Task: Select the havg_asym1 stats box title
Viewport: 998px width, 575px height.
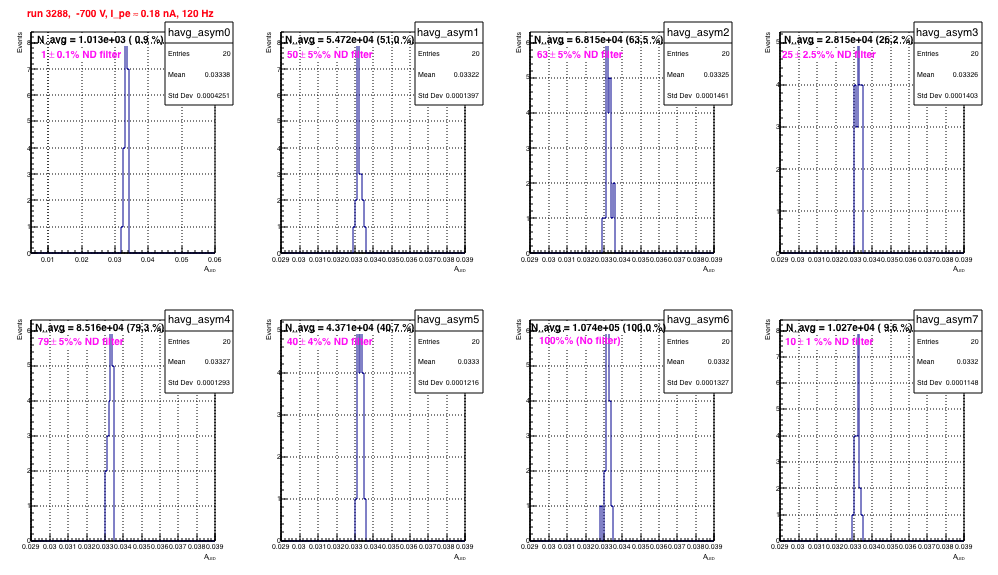Action: click(448, 32)
